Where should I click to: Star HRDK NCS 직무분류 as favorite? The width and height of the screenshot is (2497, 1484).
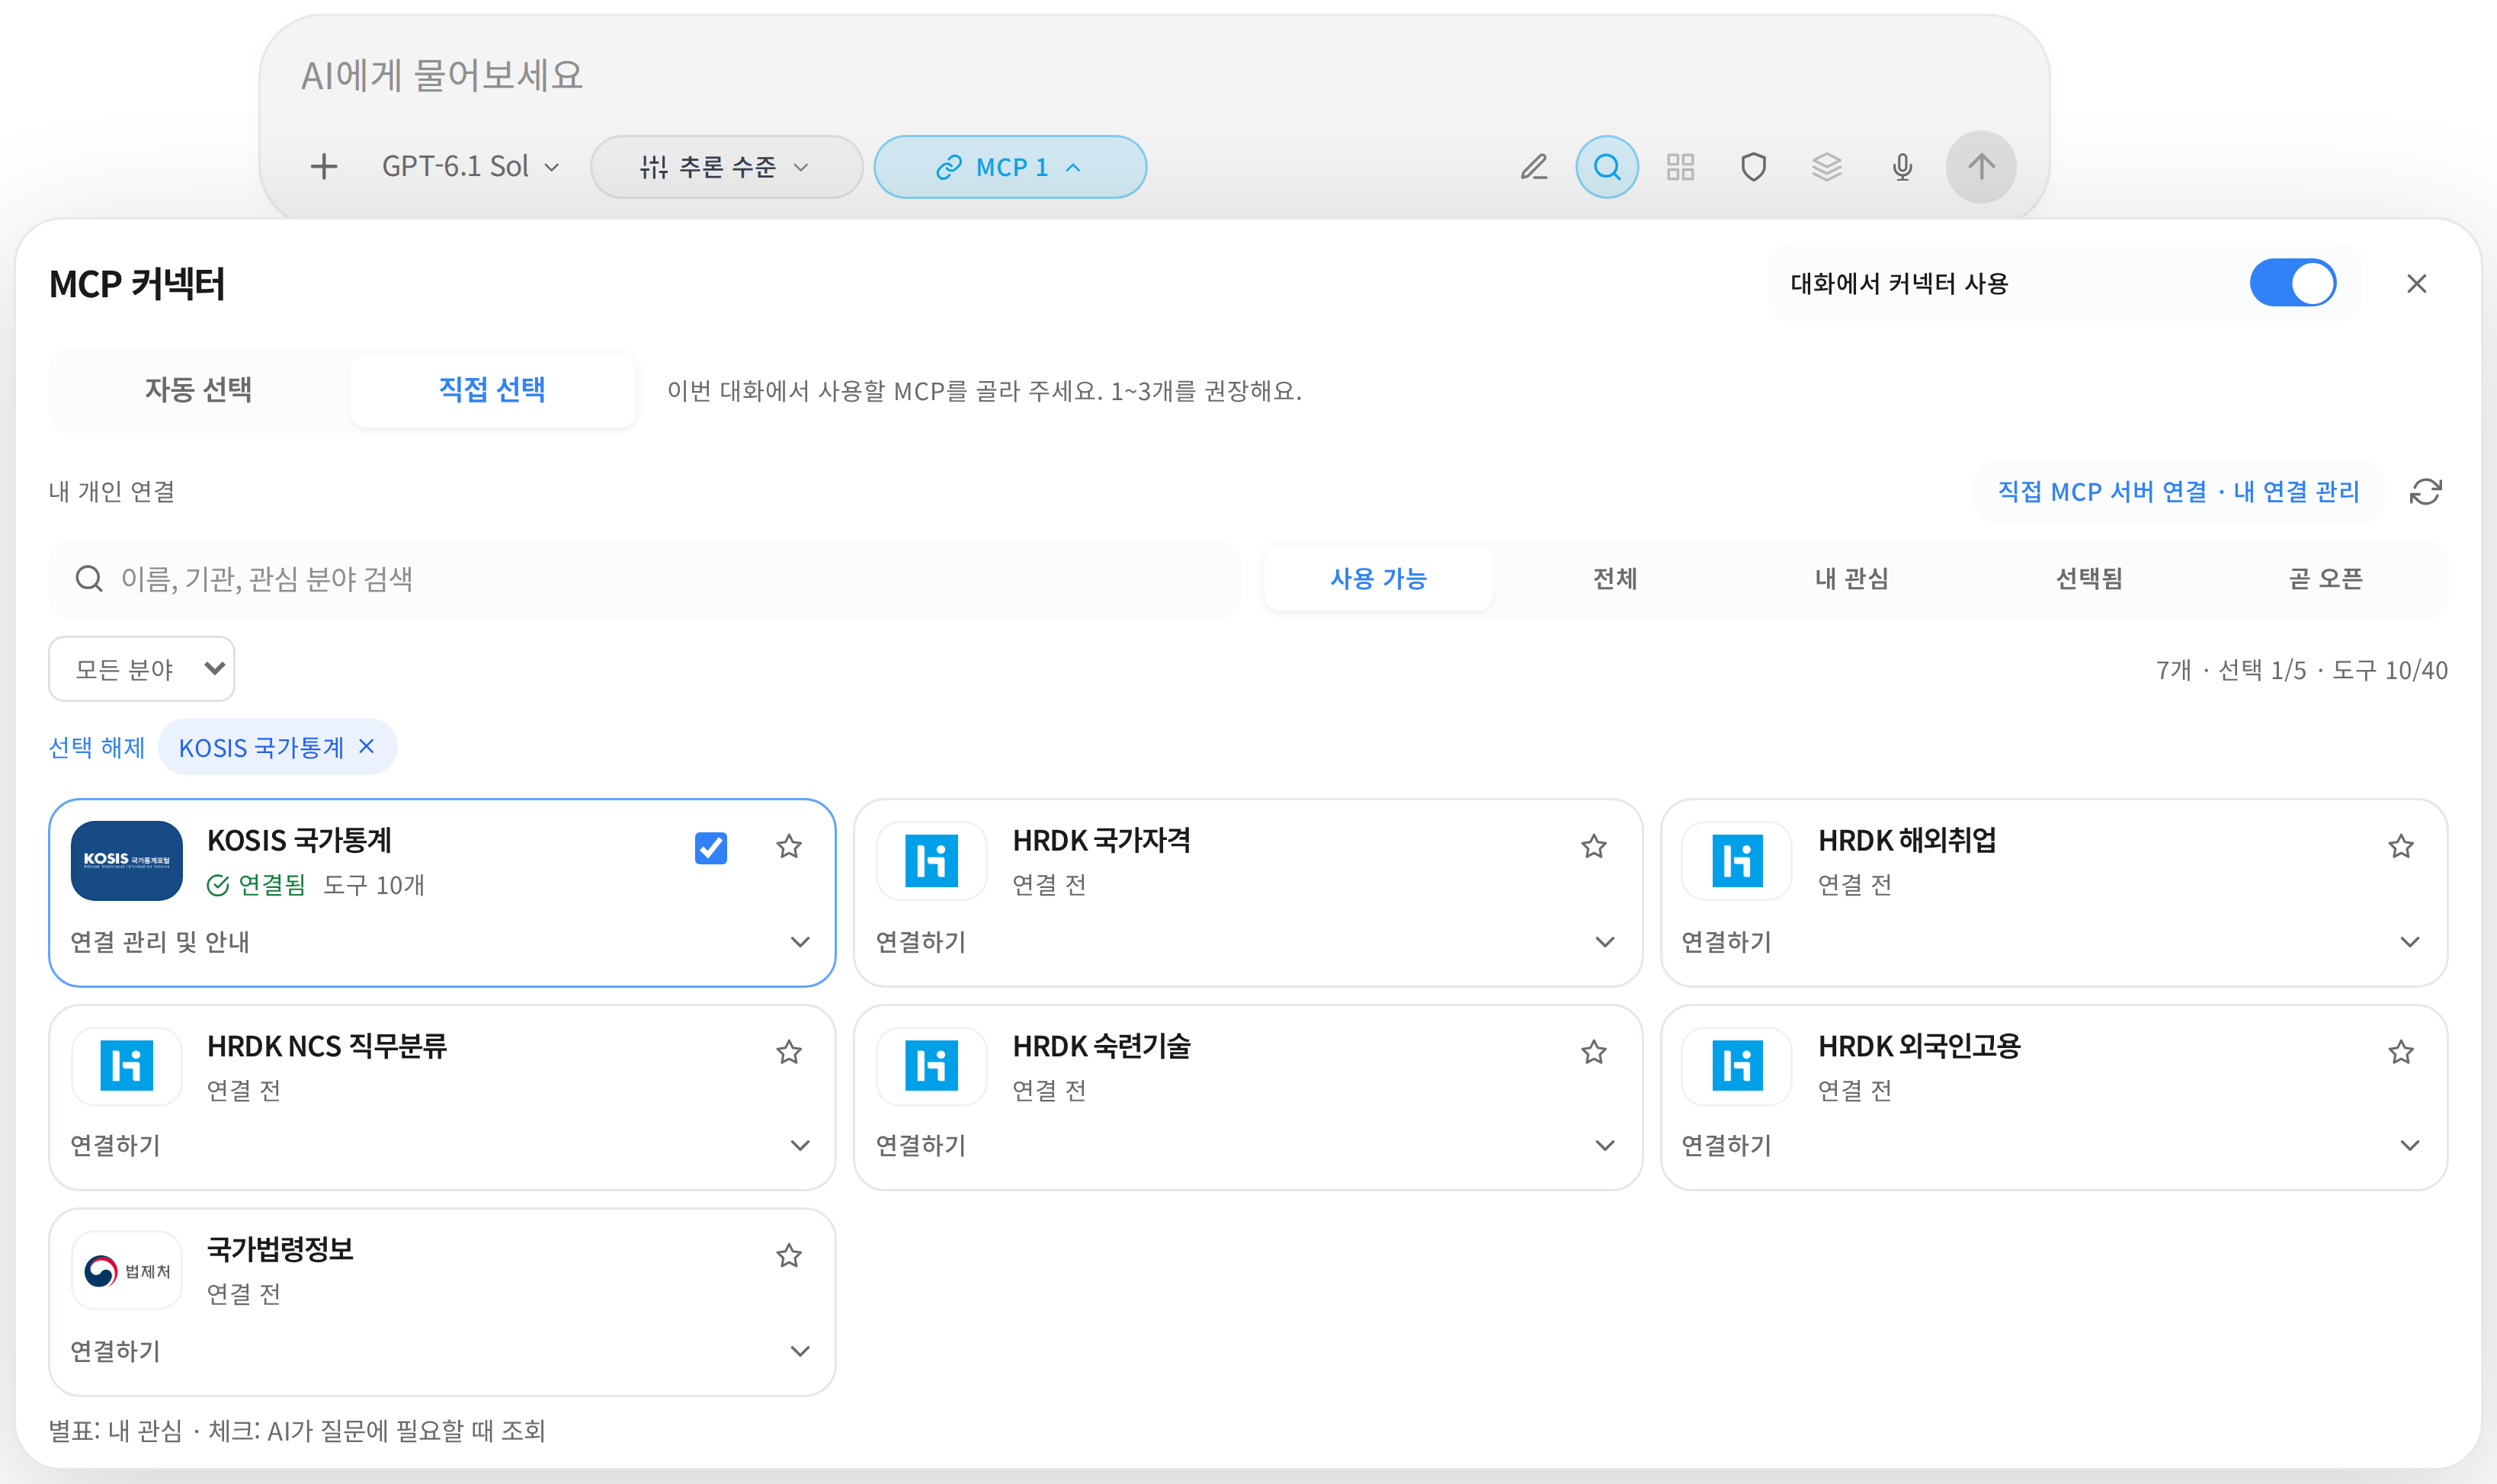(789, 1052)
